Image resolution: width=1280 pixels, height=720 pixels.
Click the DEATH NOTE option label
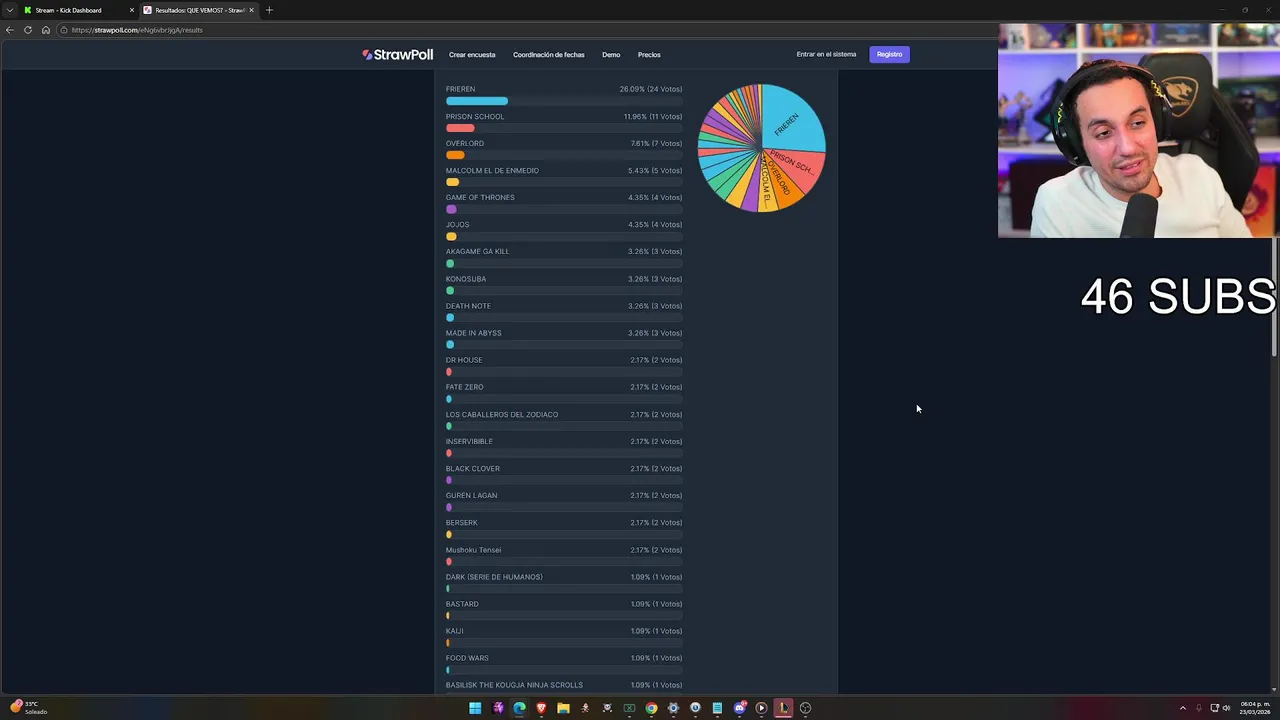pos(468,306)
